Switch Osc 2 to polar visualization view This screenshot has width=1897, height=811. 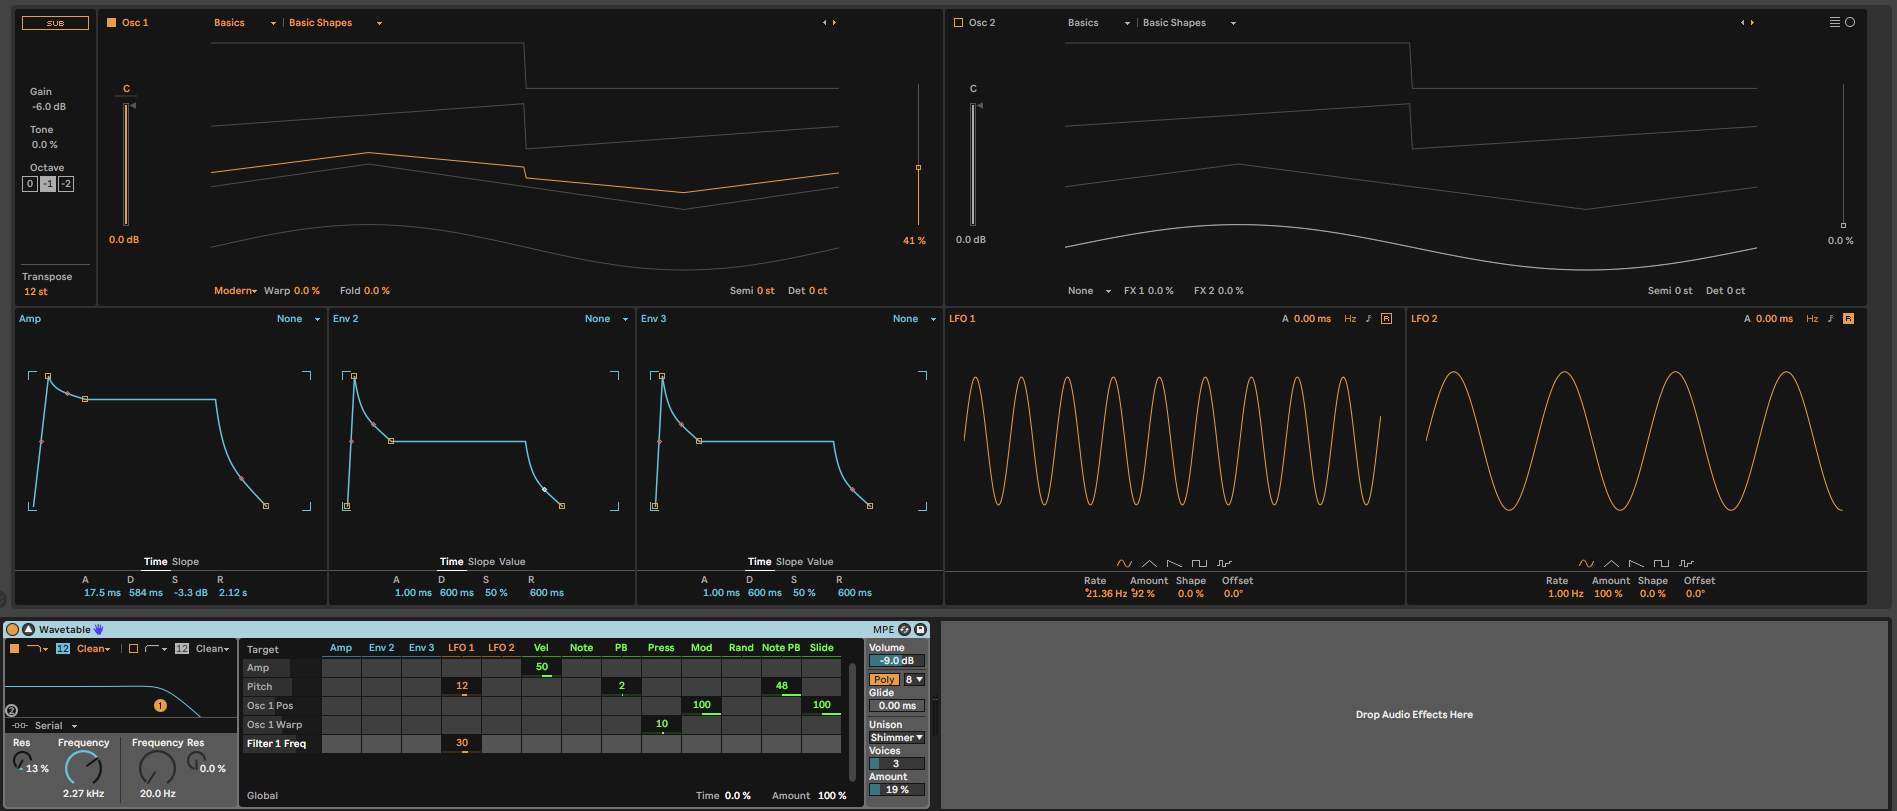coord(1850,22)
